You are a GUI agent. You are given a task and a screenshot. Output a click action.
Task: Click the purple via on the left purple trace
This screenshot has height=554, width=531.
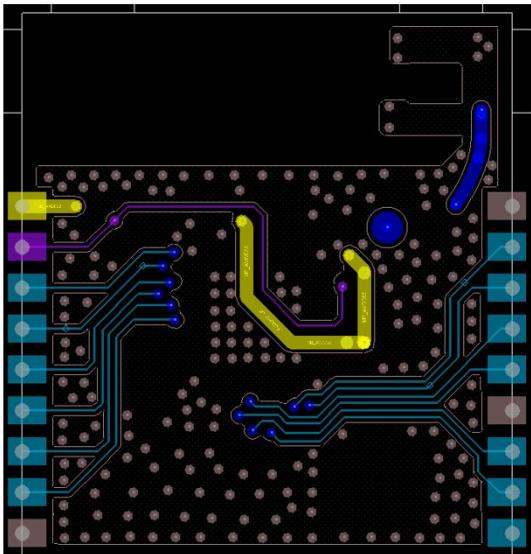pos(114,220)
